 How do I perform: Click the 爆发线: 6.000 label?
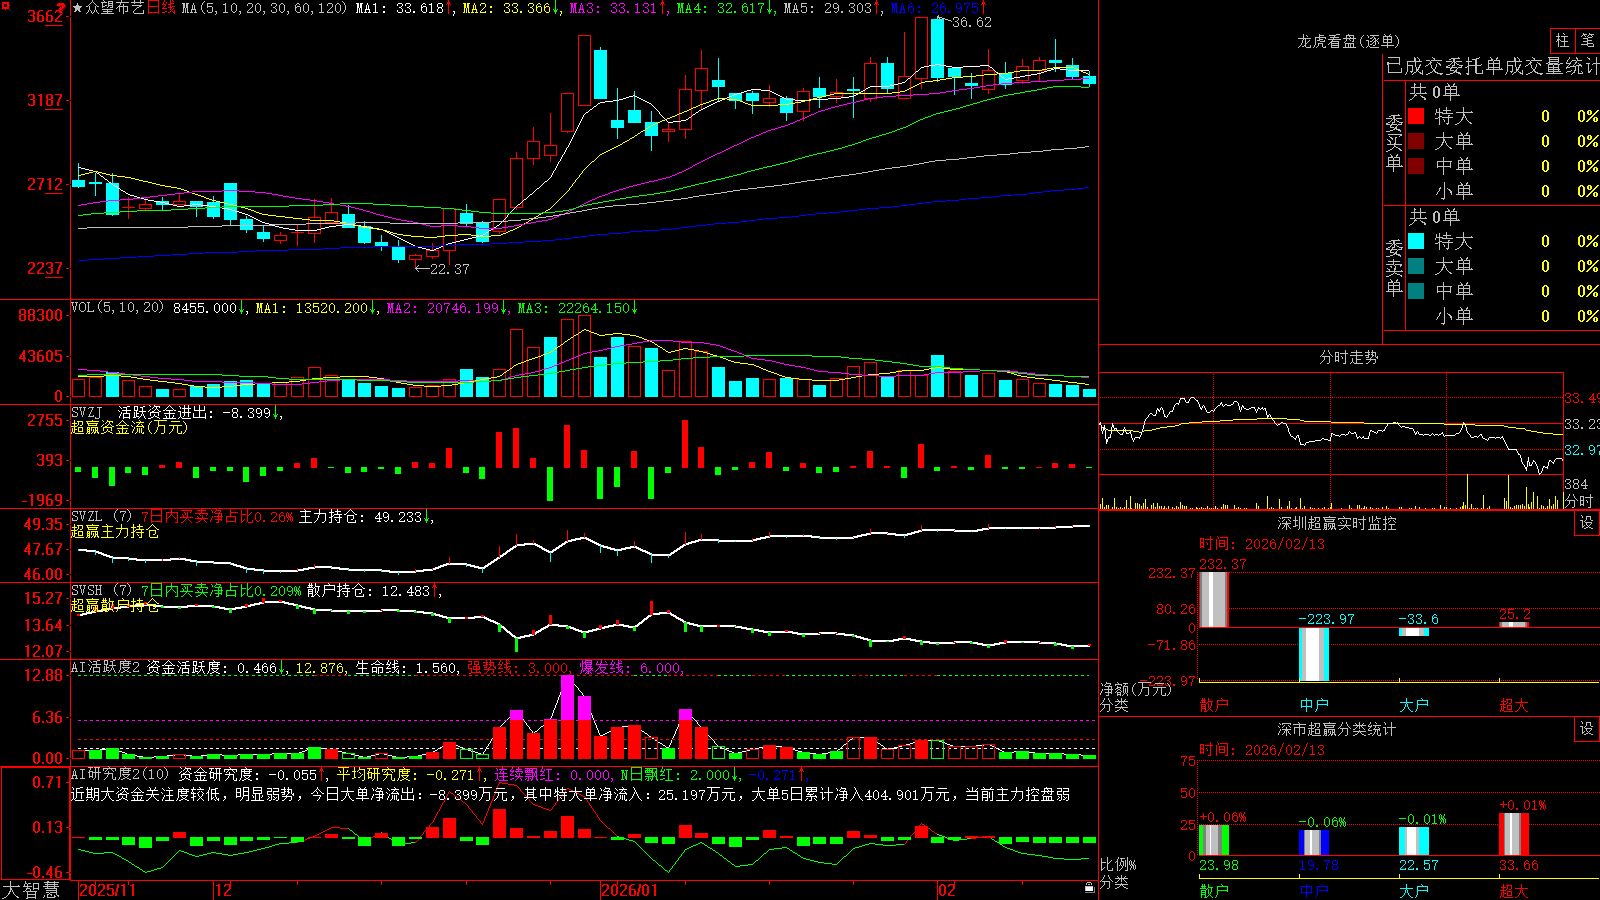pyautogui.click(x=631, y=668)
